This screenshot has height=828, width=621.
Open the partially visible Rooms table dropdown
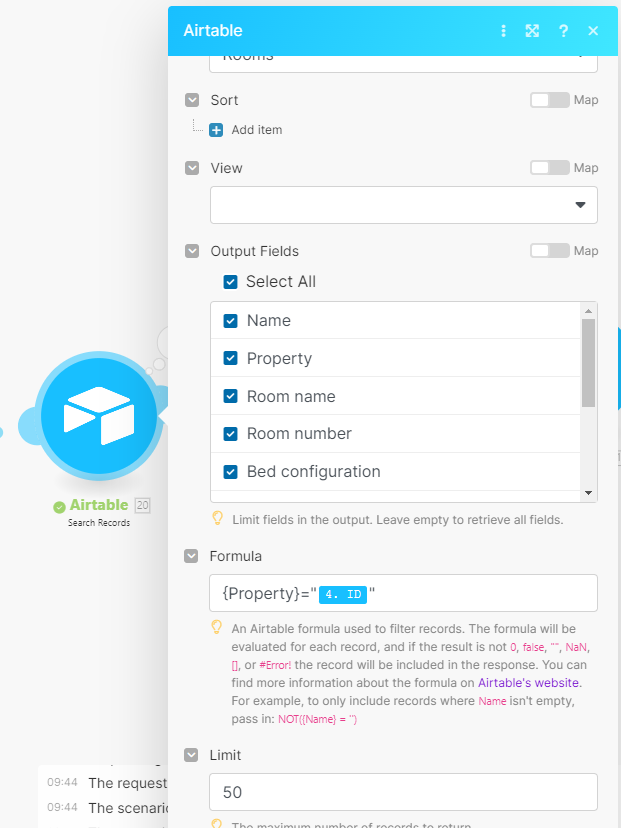coord(403,62)
